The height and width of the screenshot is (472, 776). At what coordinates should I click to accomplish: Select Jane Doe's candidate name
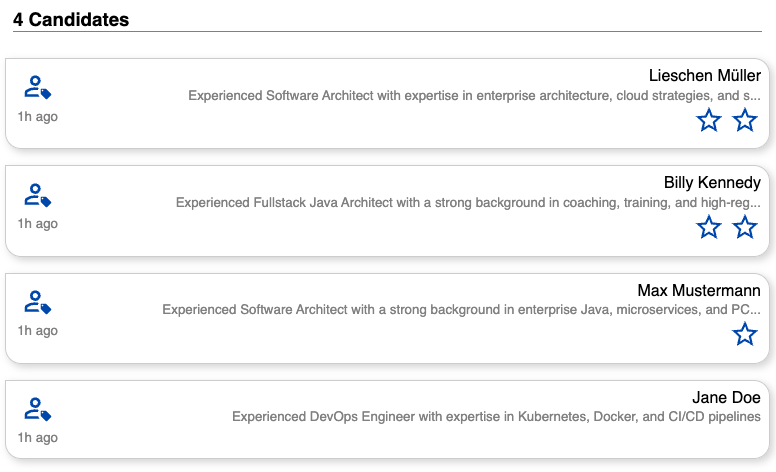[x=726, y=398]
